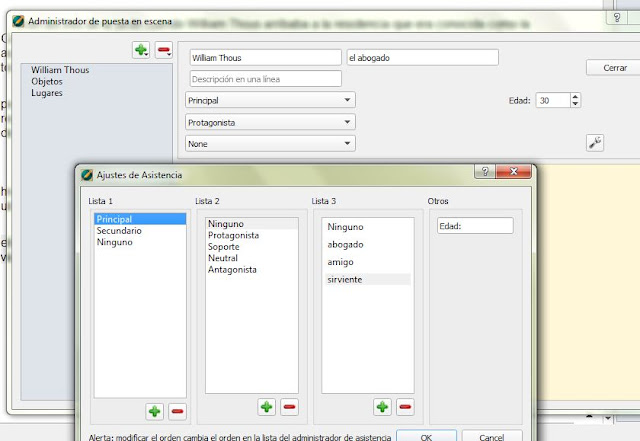Click the Edad value field showing 30
This screenshot has width=640, height=441.
[553, 100]
